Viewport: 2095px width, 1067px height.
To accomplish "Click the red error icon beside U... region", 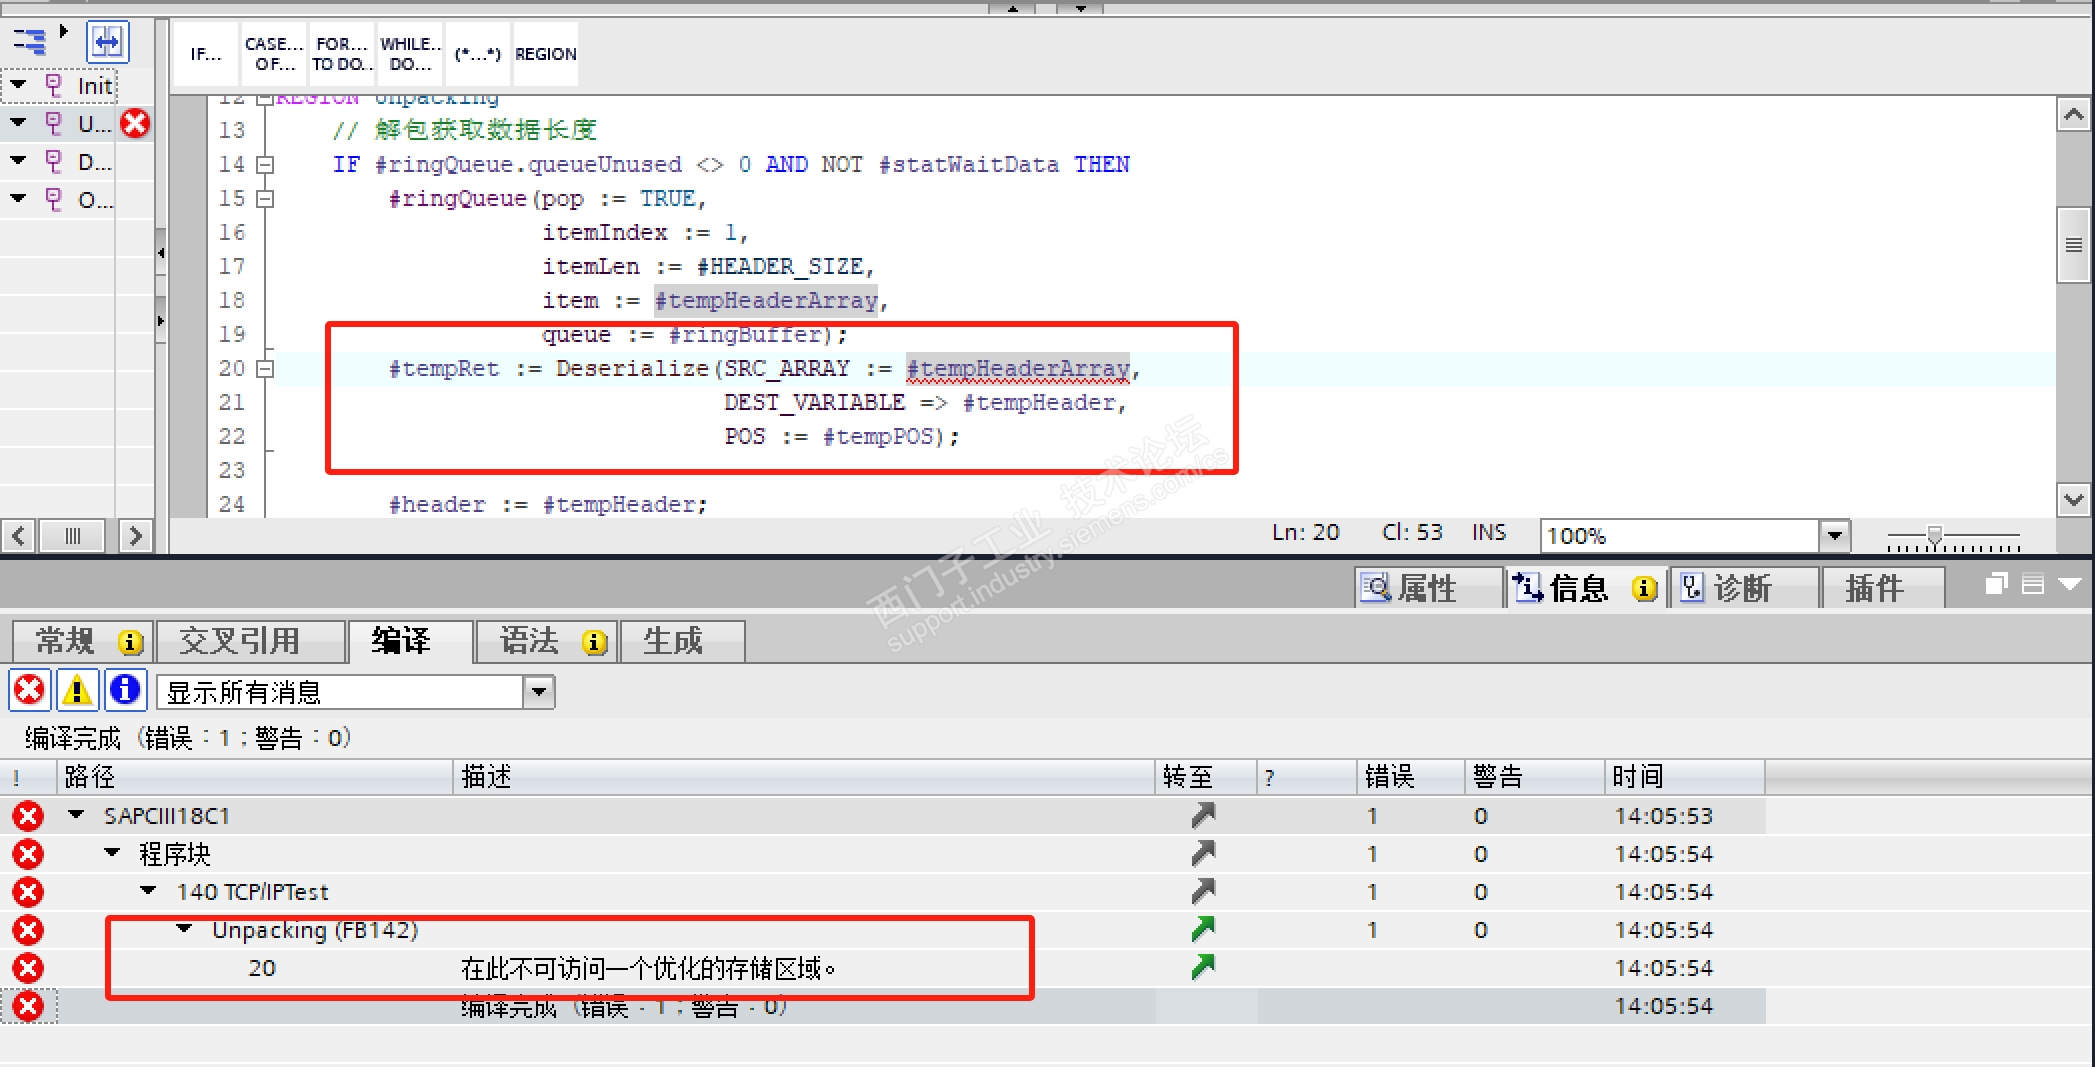I will (x=135, y=123).
